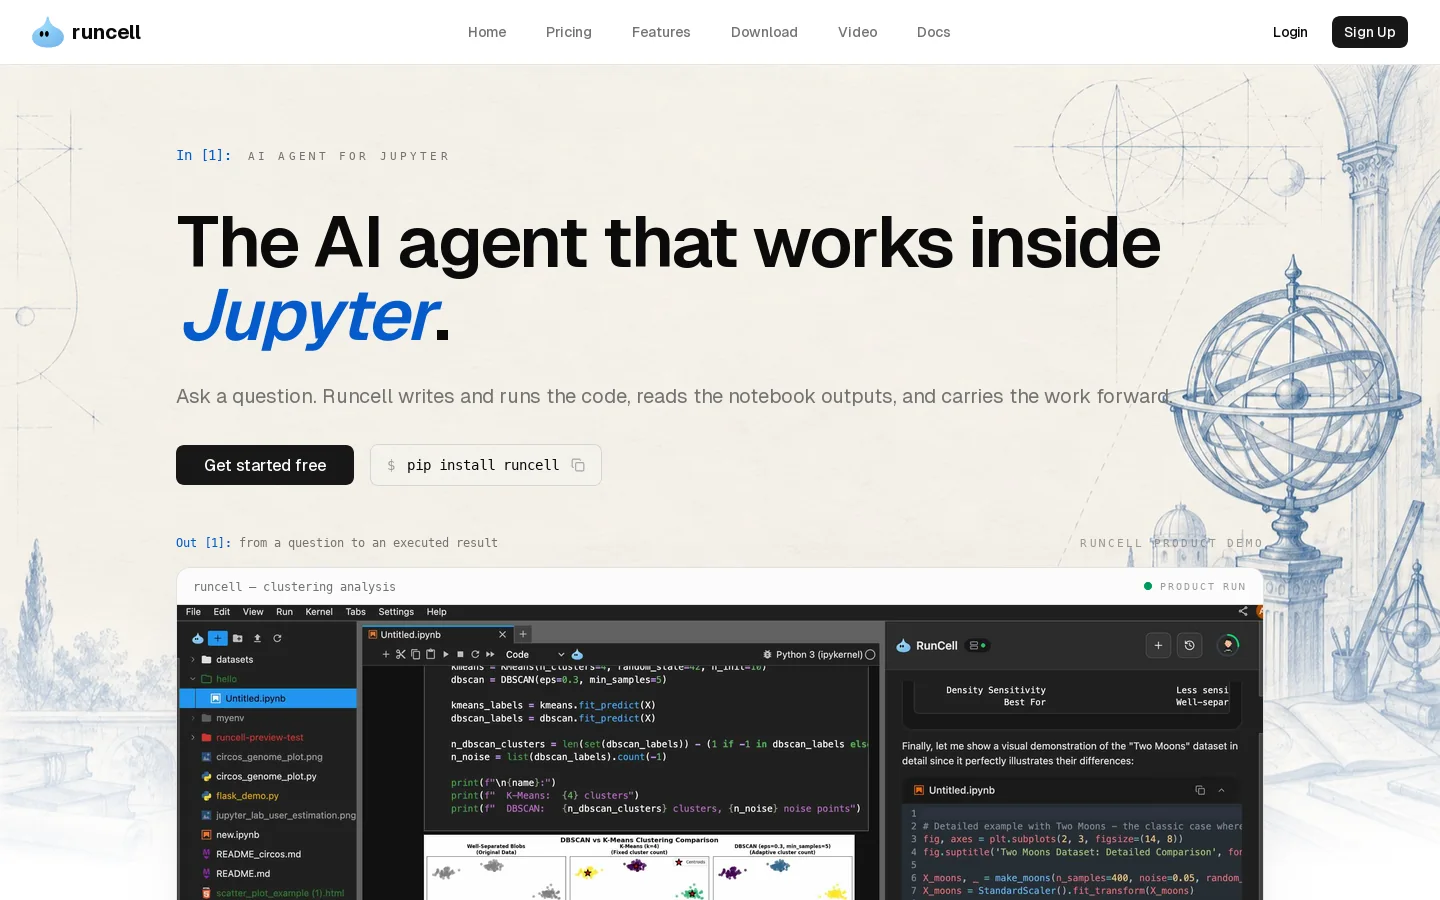The image size is (1440, 900).
Task: Click the Get started free button
Action: [265, 465]
